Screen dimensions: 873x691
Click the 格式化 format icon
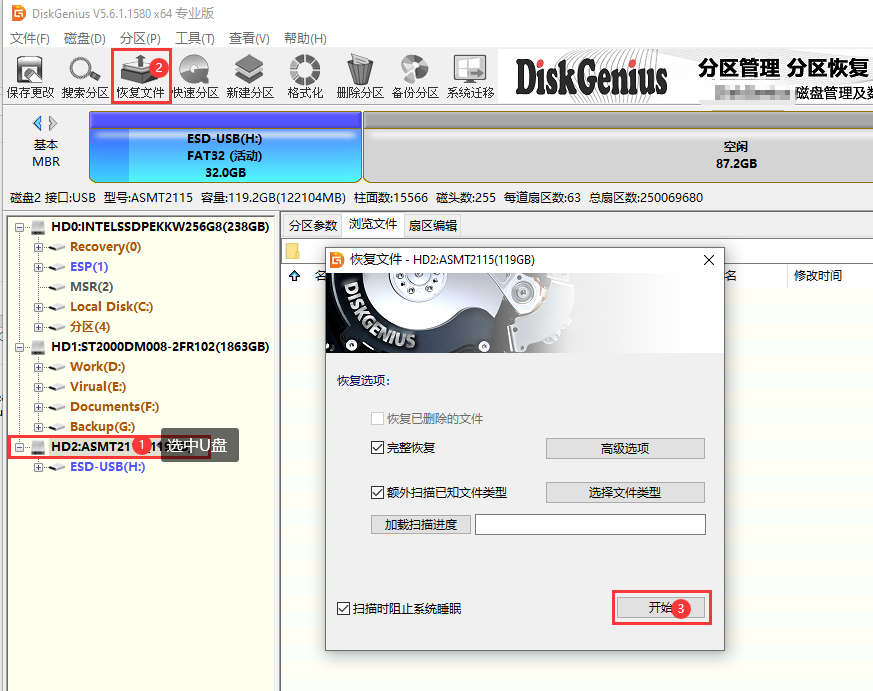click(305, 76)
